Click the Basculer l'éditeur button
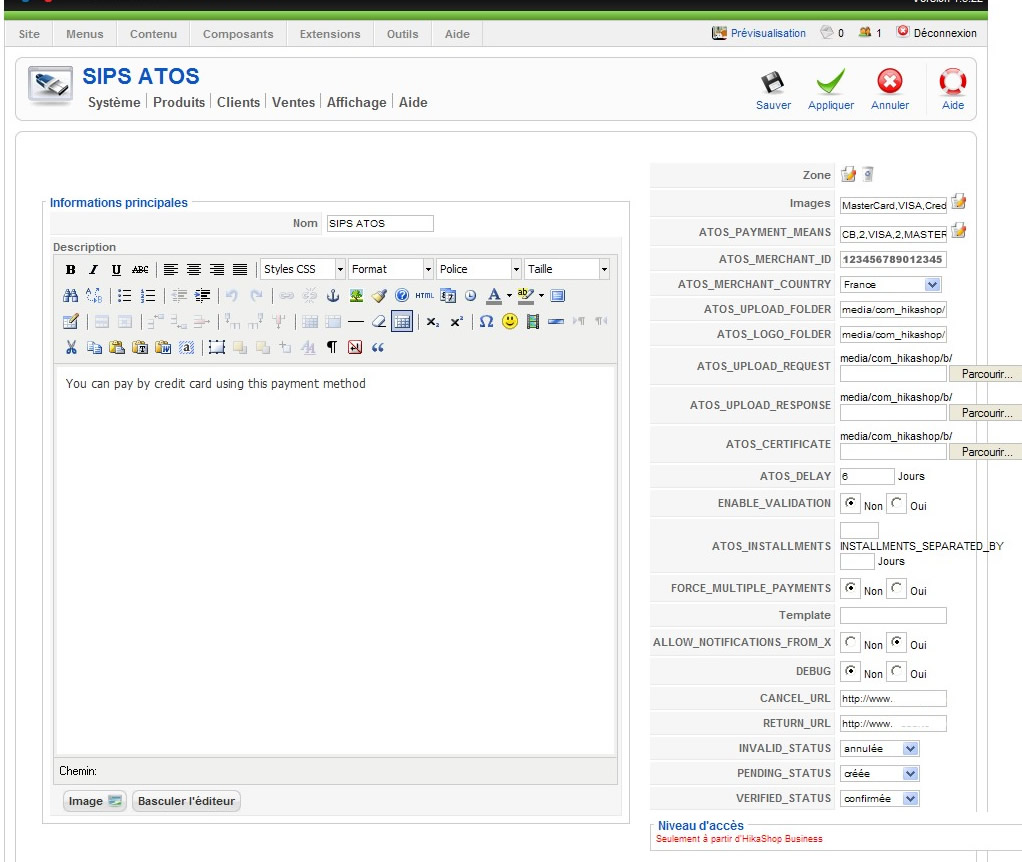Screen dimensions: 1022x862 186,801
